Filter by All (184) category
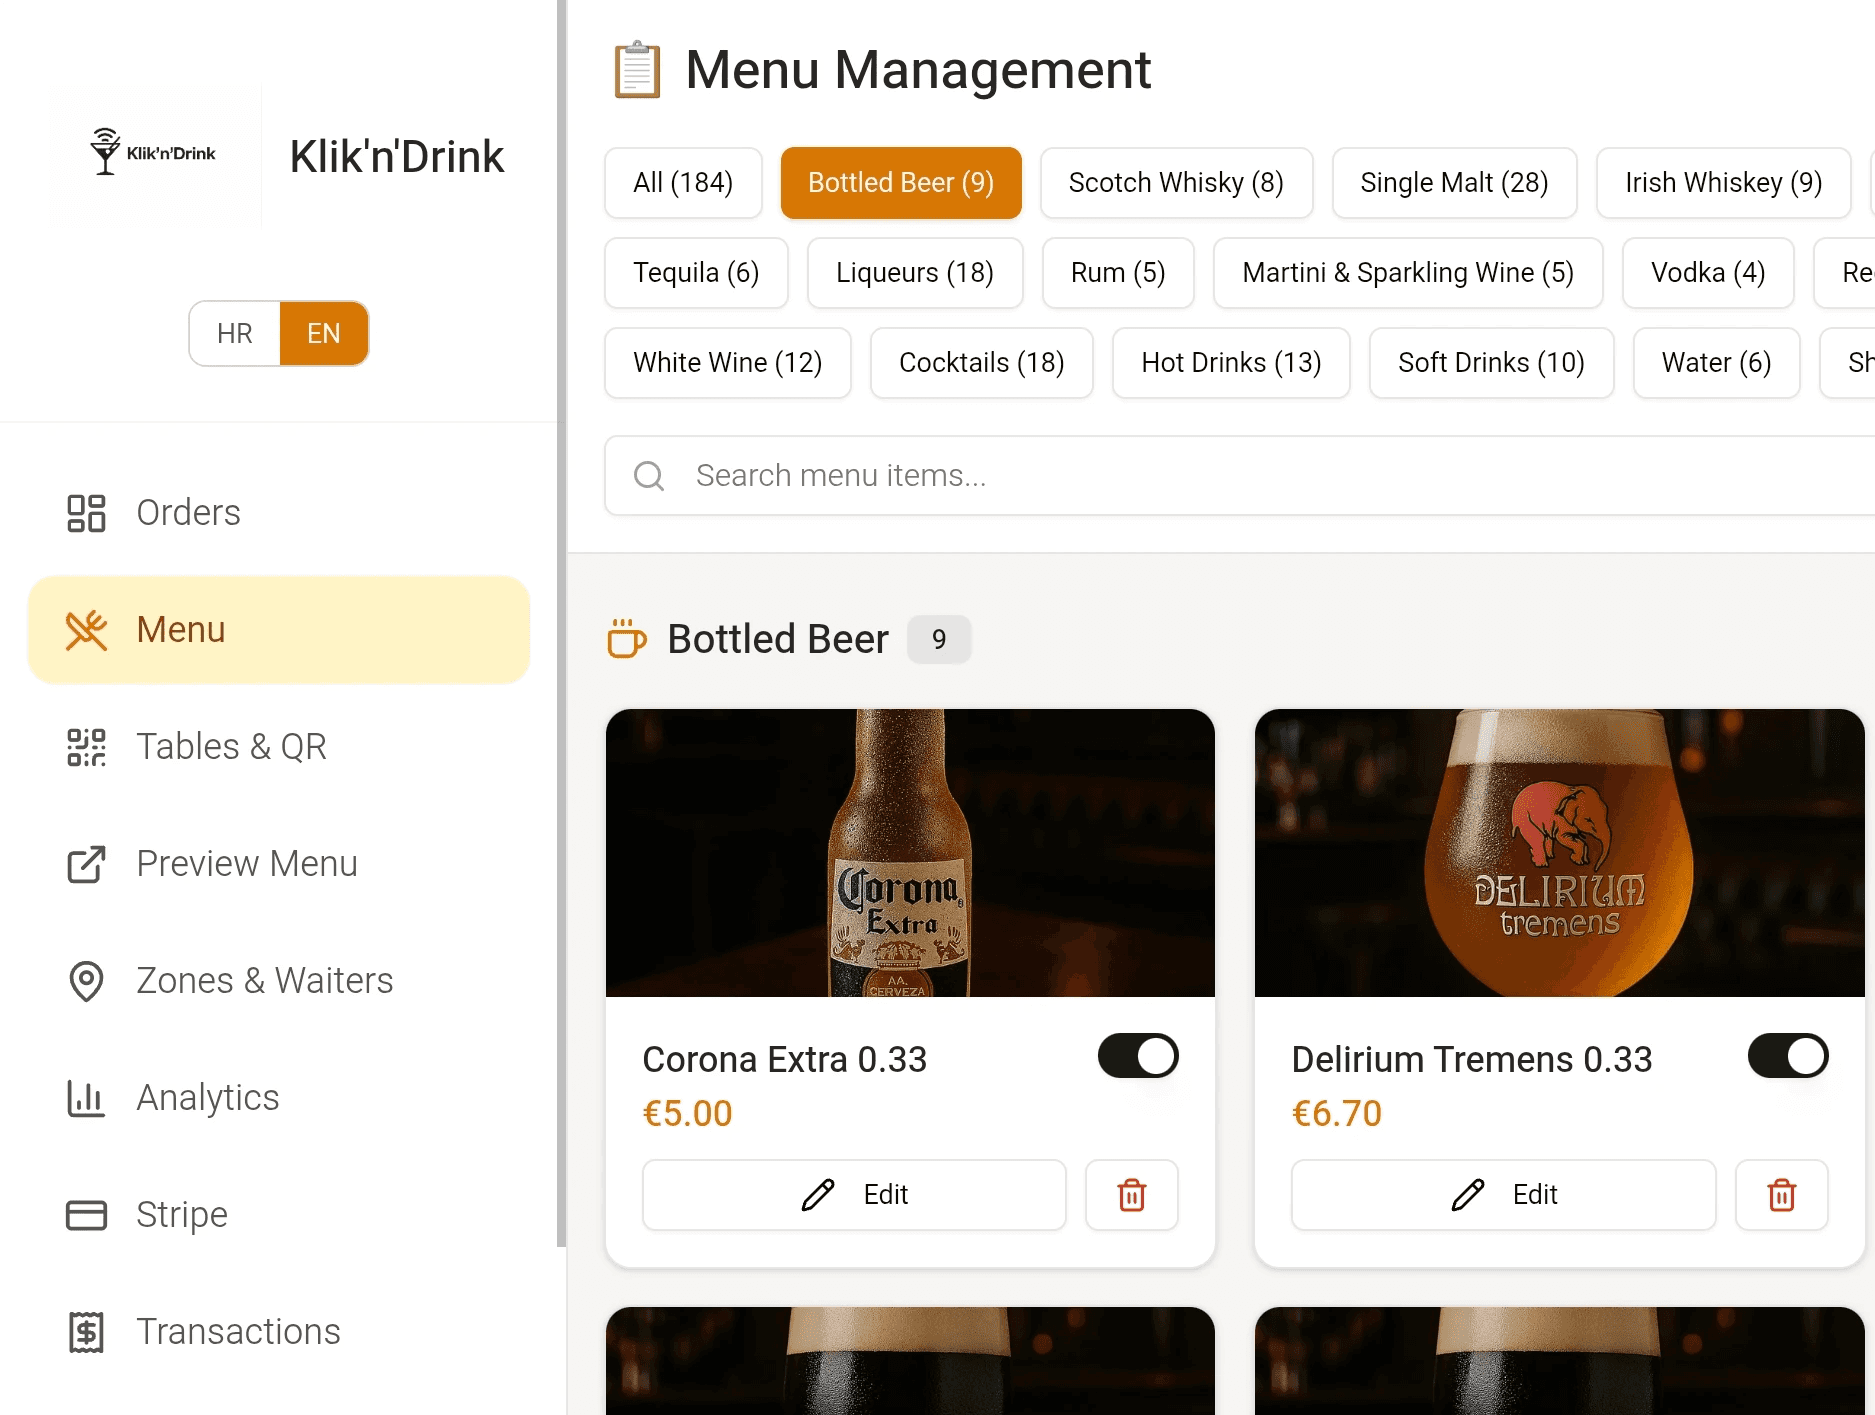Screen dimensions: 1875x1415 [x=683, y=183]
